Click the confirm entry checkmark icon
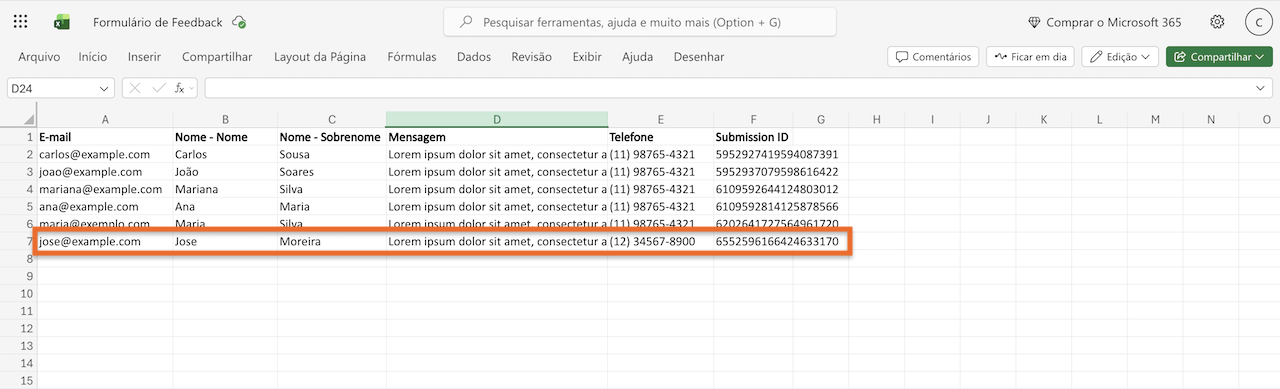The image size is (1280, 389). click(x=158, y=88)
